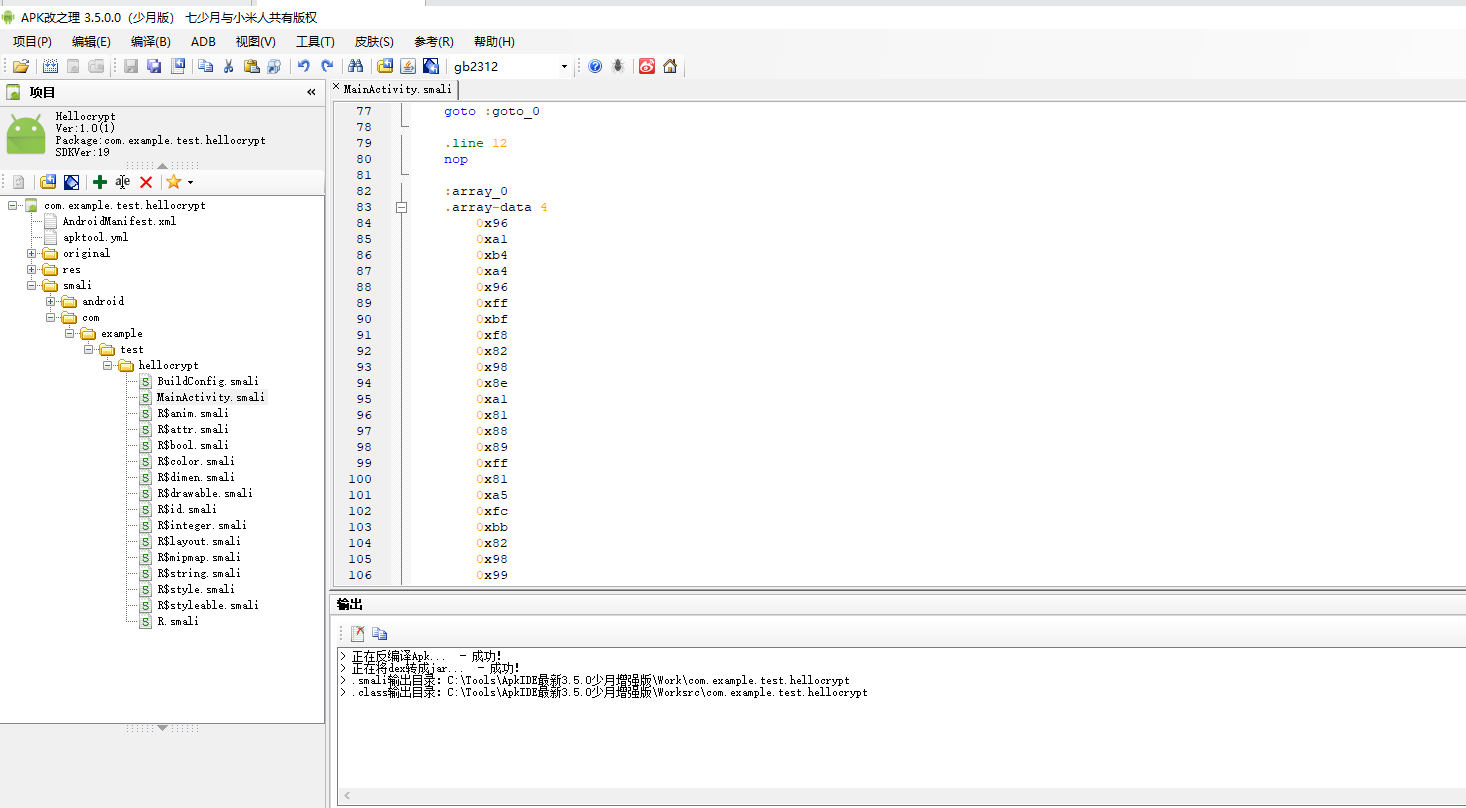Select R$layout.smali in the tree

[x=198, y=541]
